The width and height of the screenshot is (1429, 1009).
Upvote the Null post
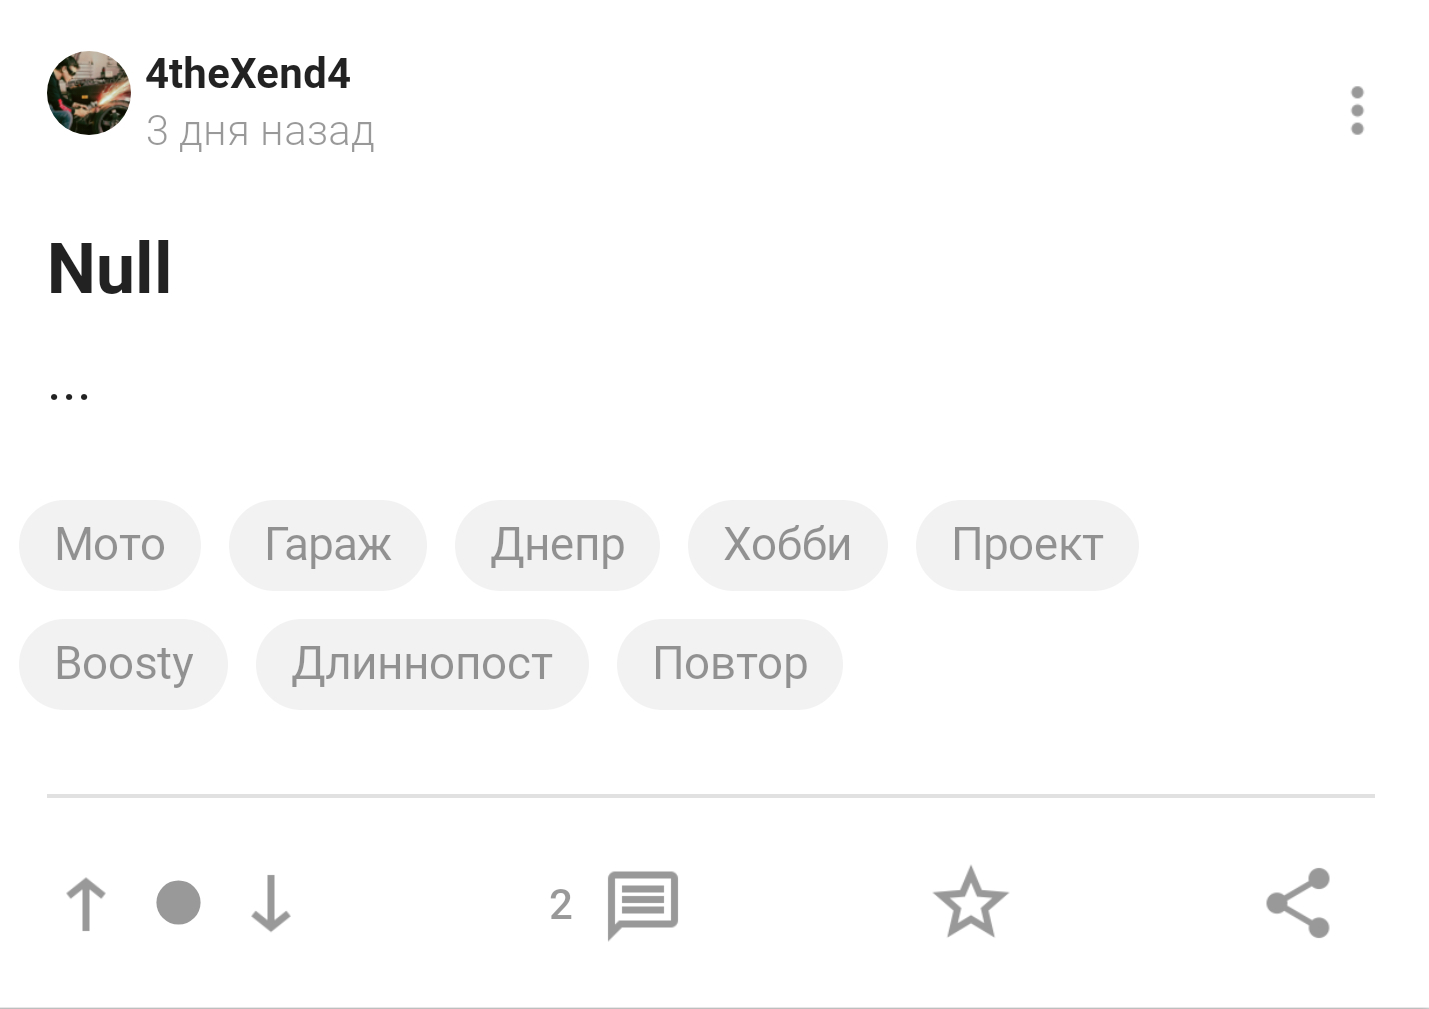86,904
